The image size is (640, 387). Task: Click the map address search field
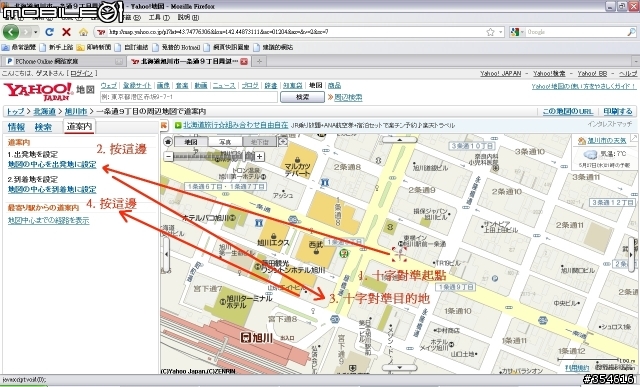click(x=189, y=97)
